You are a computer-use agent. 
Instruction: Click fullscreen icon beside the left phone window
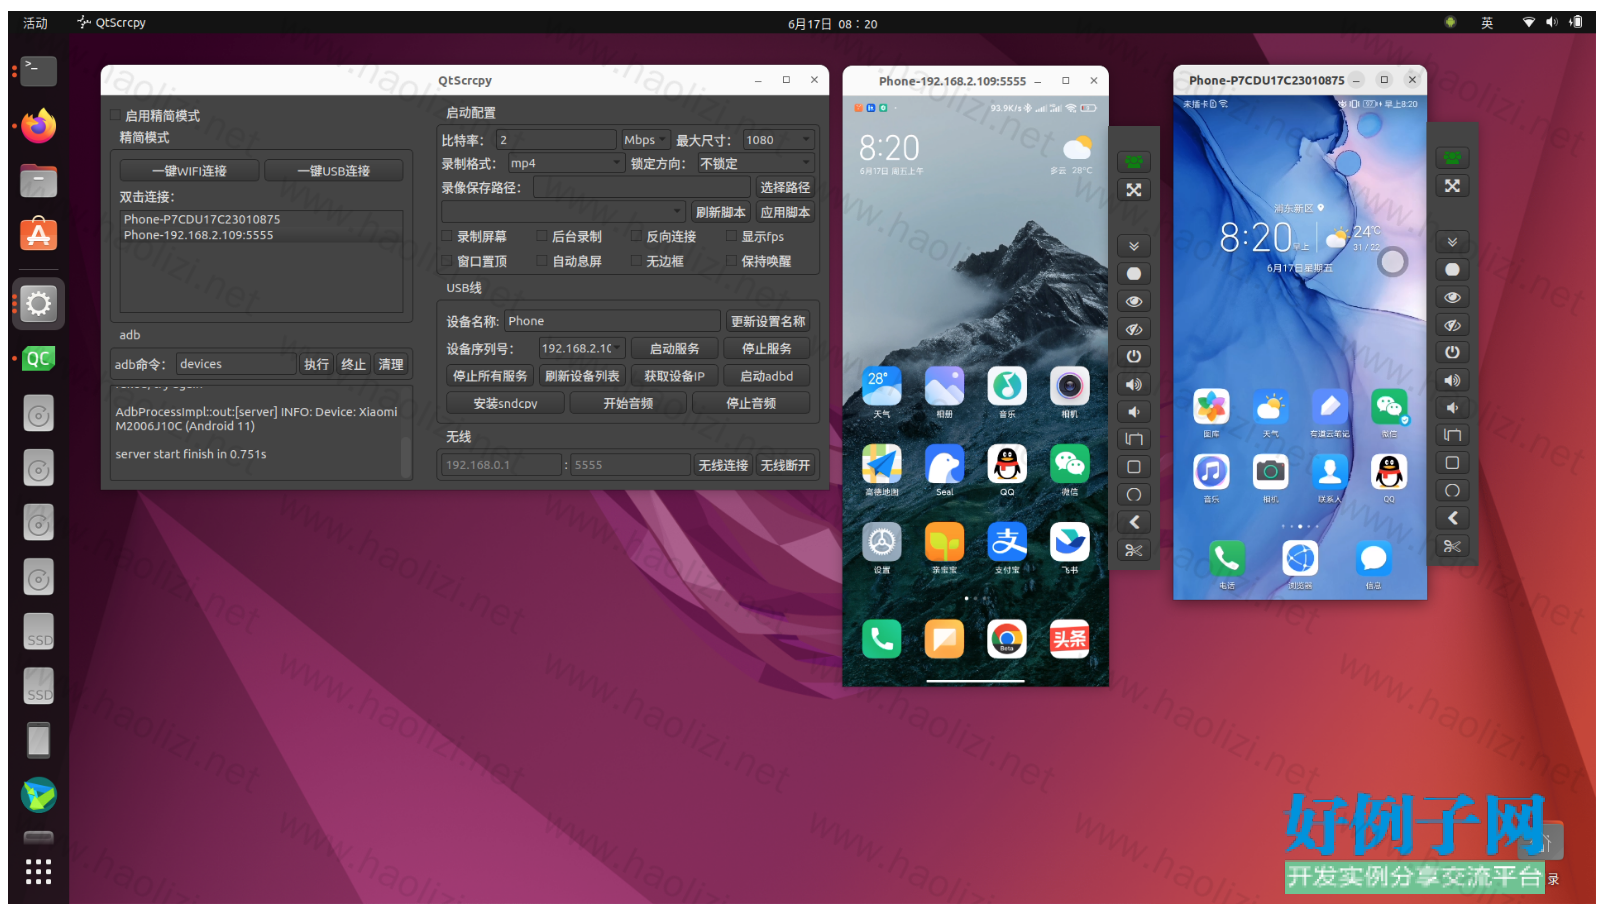click(1133, 190)
